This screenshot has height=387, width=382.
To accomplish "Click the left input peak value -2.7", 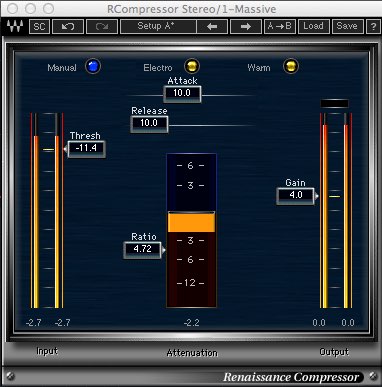I will click(34, 323).
